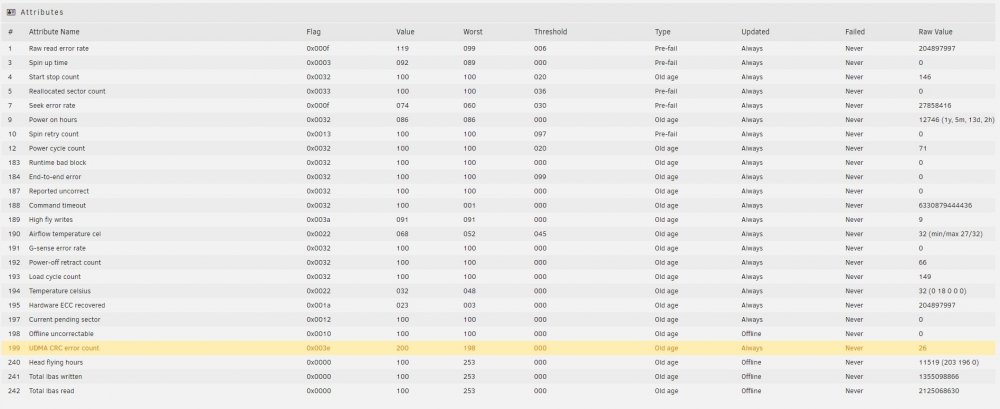
Task: Click the power-off retract raw value 66
Action: click(x=923, y=262)
